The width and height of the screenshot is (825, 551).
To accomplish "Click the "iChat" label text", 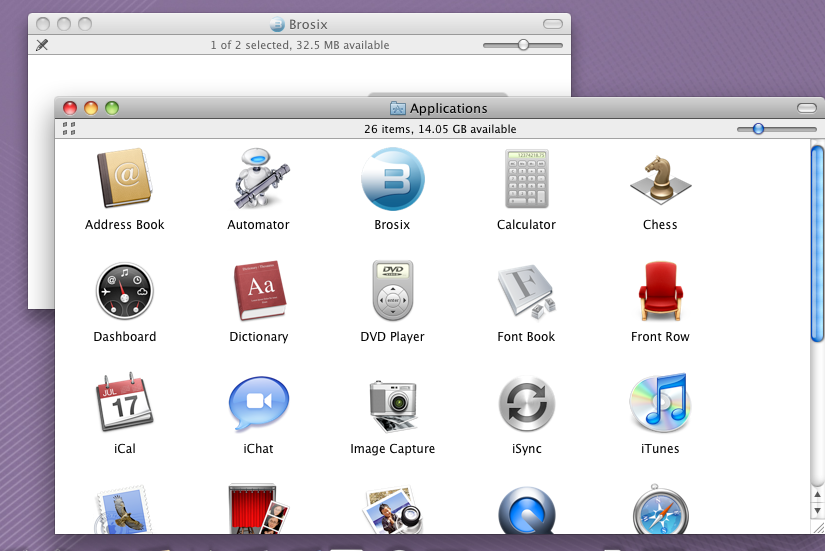I will [x=258, y=449].
